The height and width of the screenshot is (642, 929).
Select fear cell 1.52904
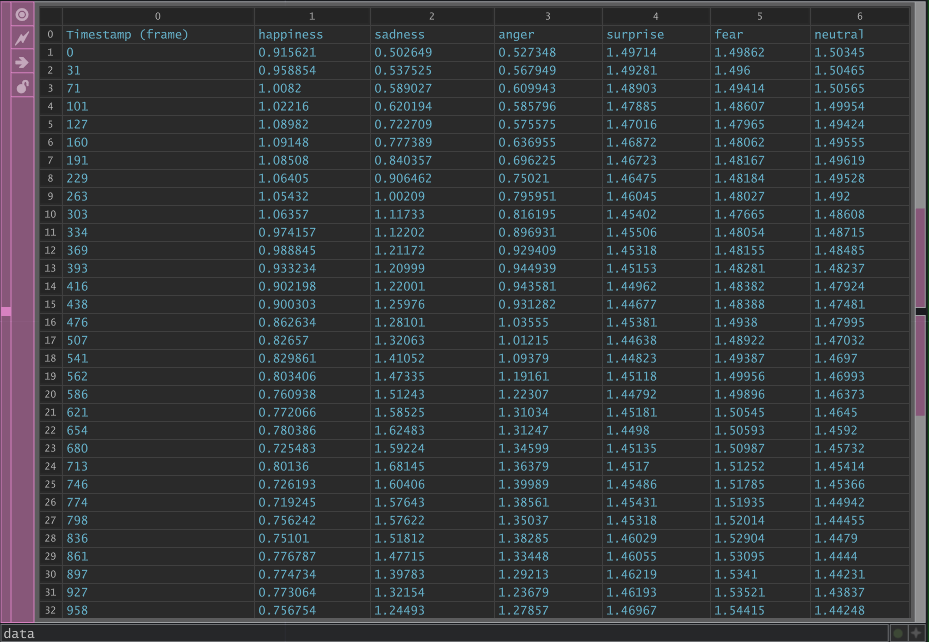(x=760, y=538)
